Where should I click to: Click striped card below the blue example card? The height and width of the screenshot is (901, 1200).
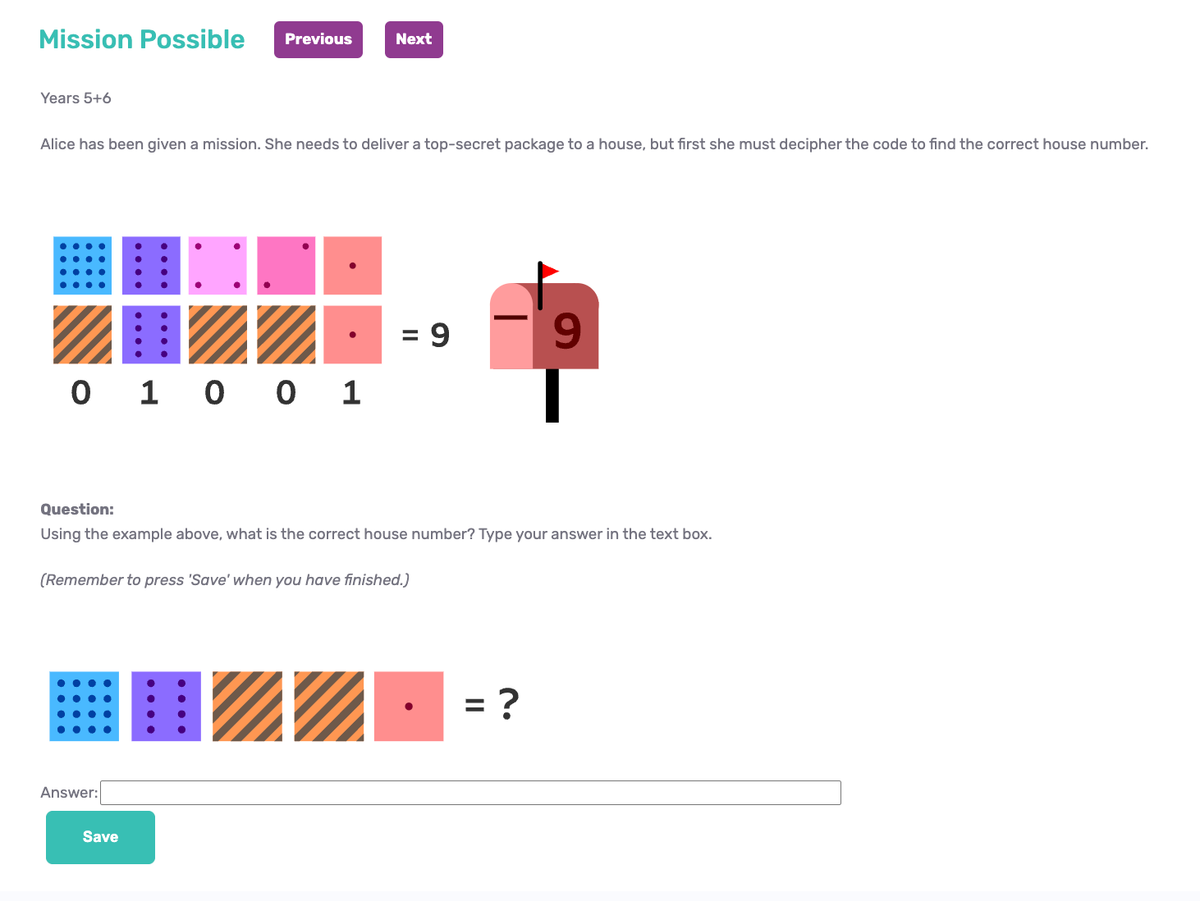point(81,334)
